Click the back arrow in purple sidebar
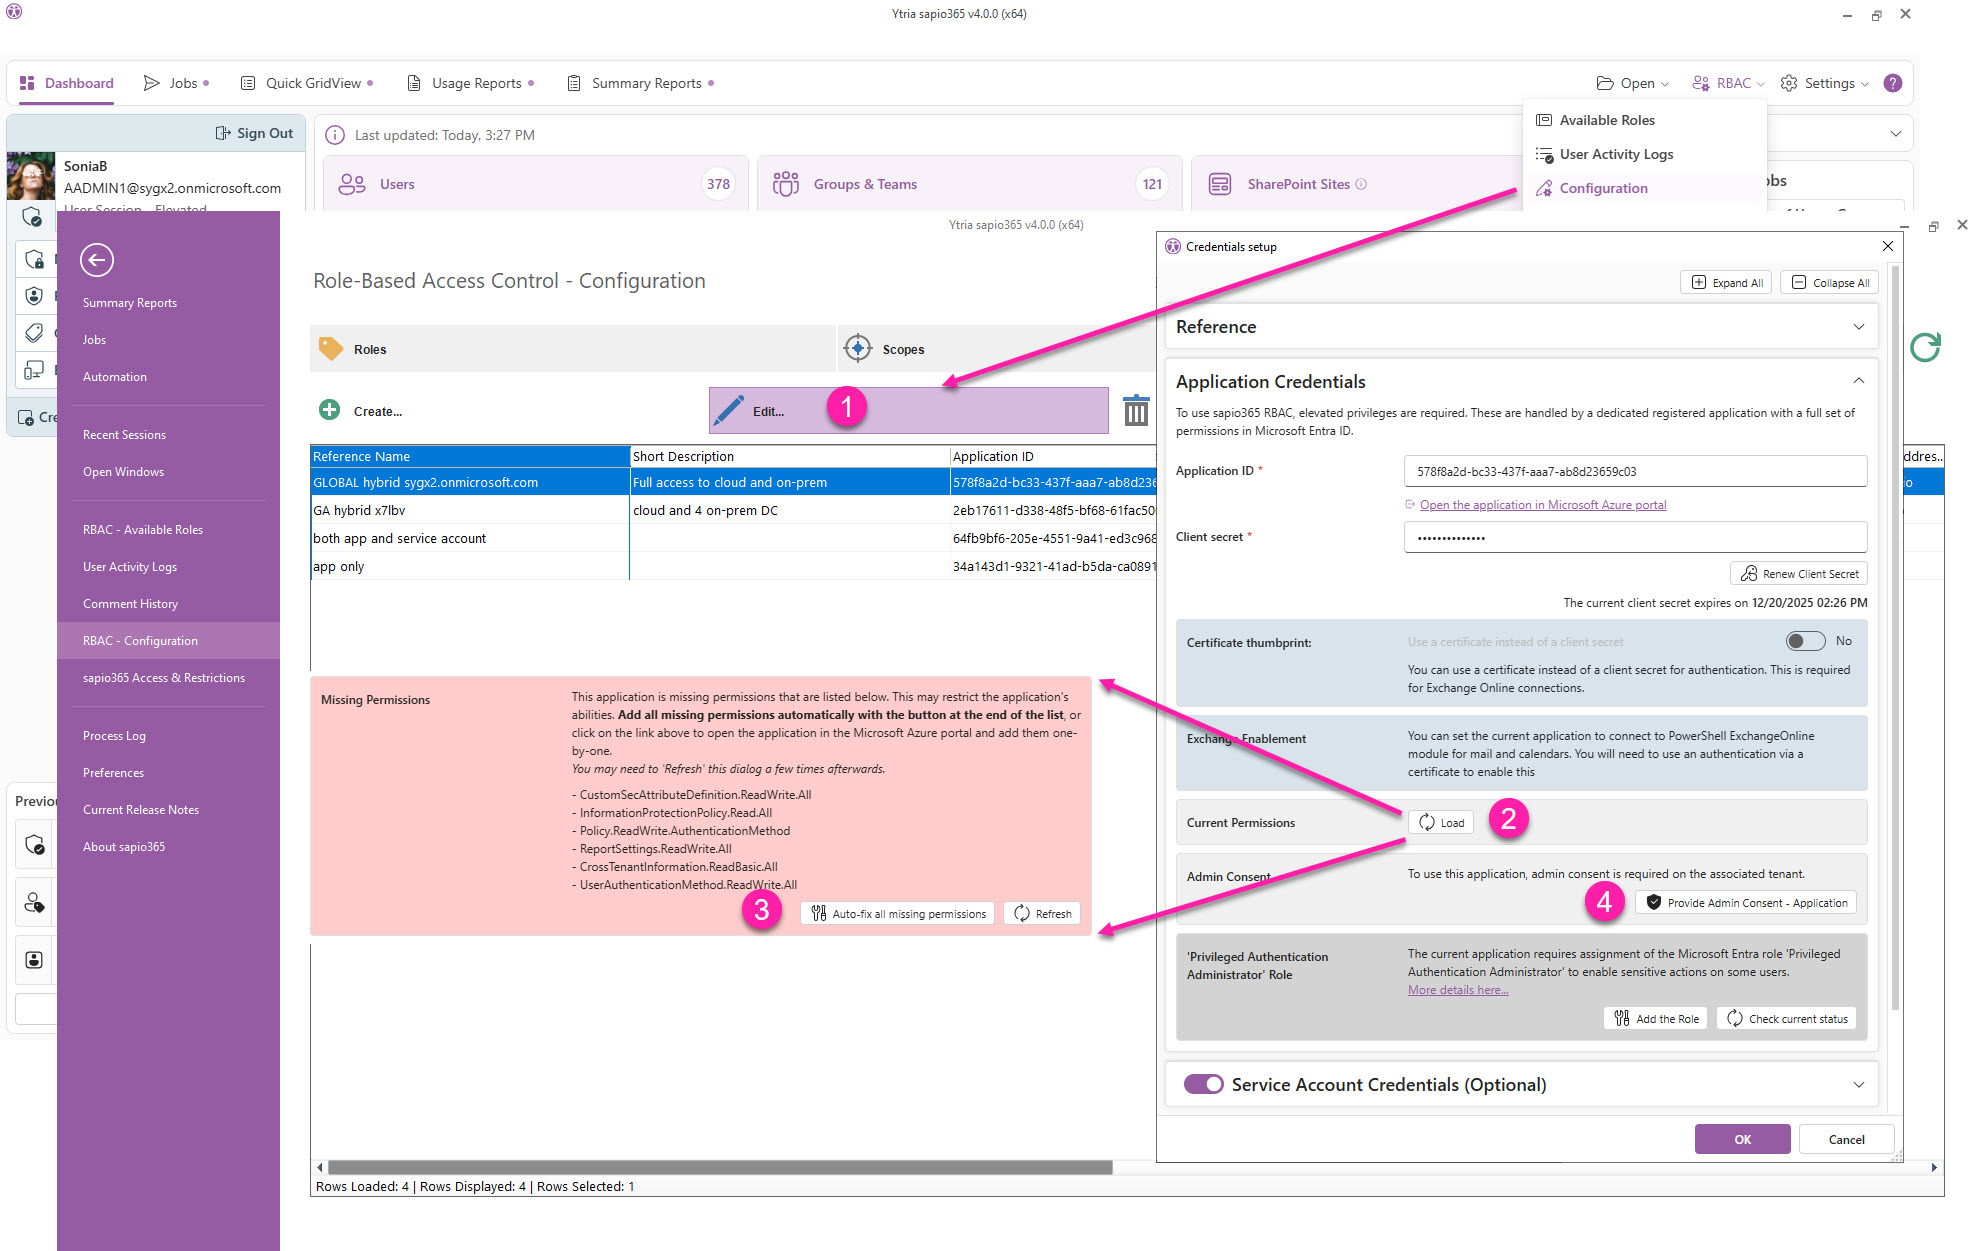This screenshot has width=1977, height=1251. 97,260
